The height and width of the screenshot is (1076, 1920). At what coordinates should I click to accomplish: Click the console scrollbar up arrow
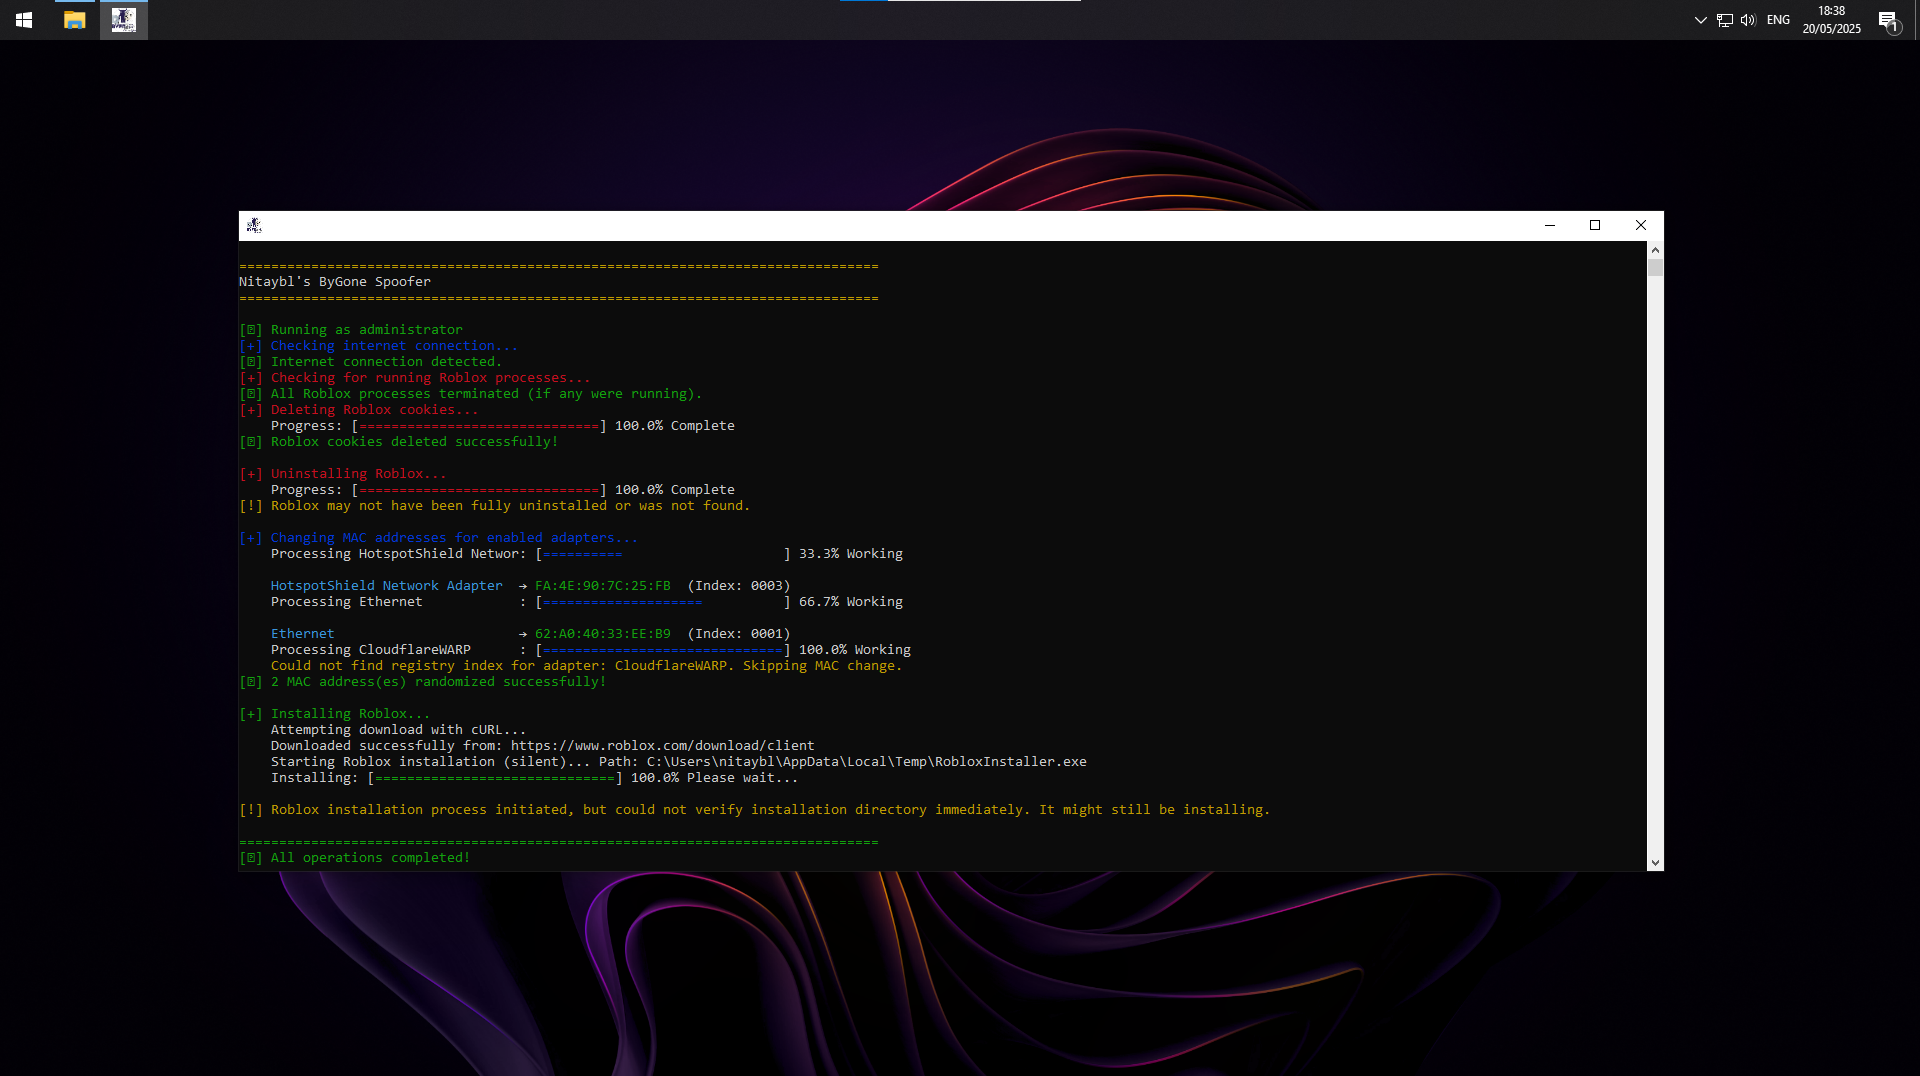[x=1655, y=250]
